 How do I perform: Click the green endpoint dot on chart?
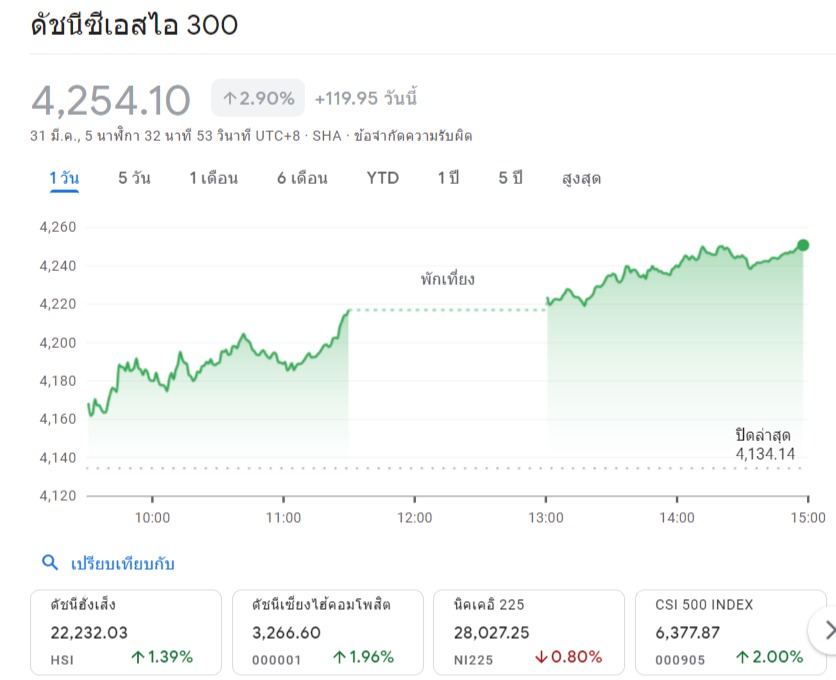click(803, 245)
